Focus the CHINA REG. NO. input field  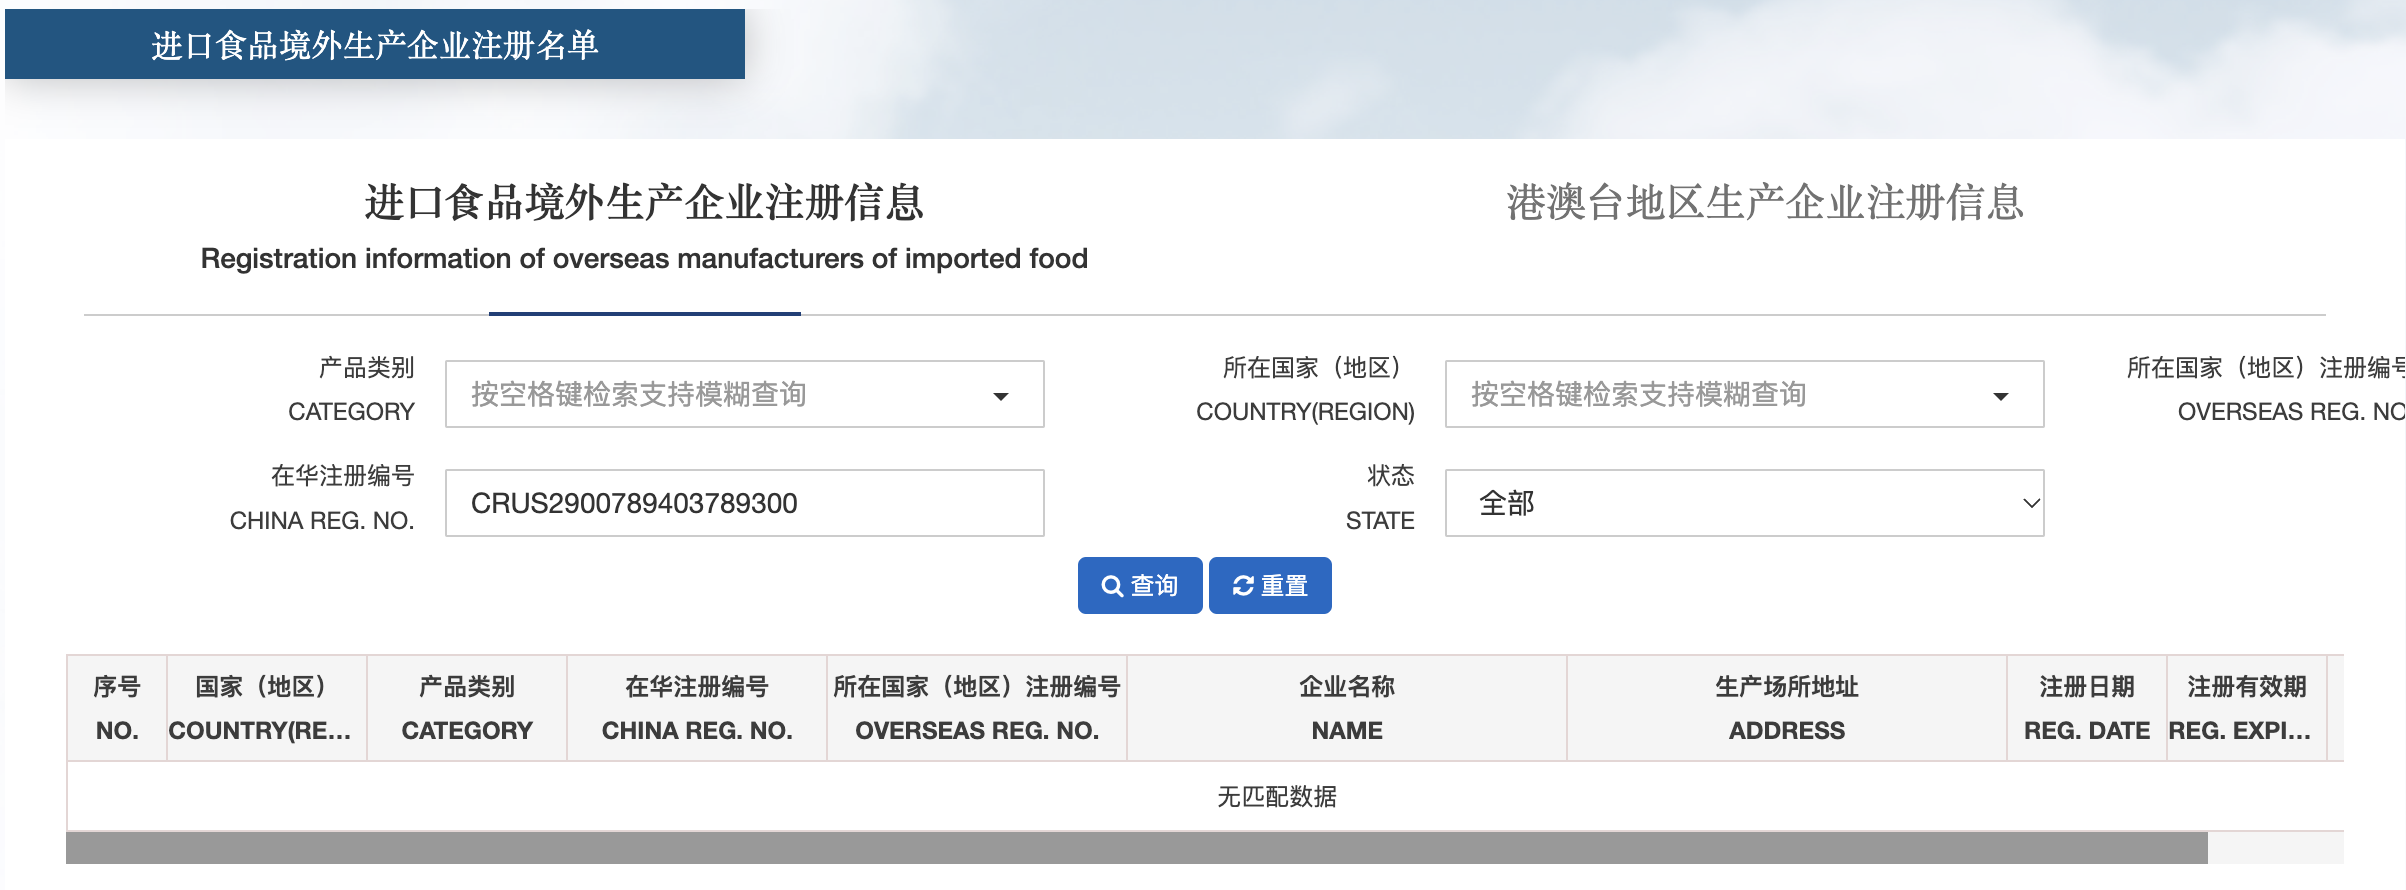click(744, 503)
